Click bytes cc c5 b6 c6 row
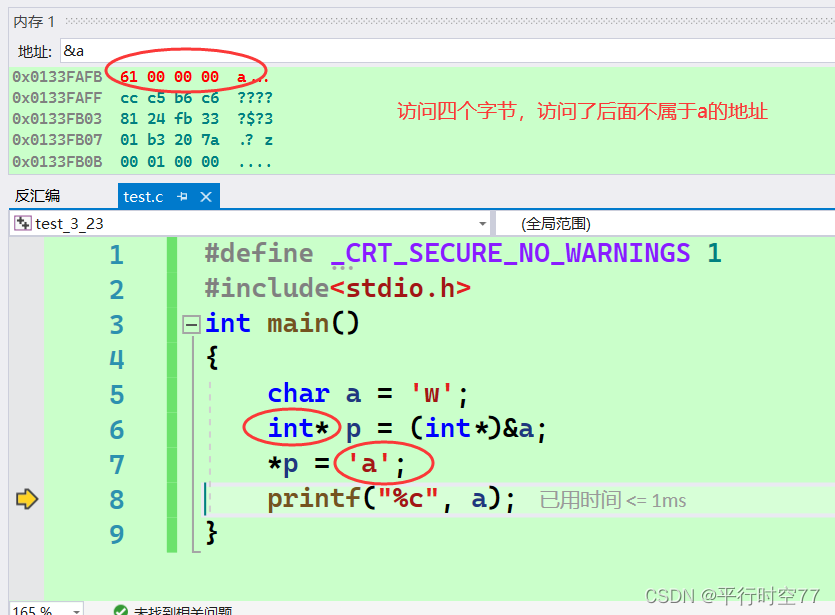Image resolution: width=835 pixels, height=615 pixels. (170, 98)
